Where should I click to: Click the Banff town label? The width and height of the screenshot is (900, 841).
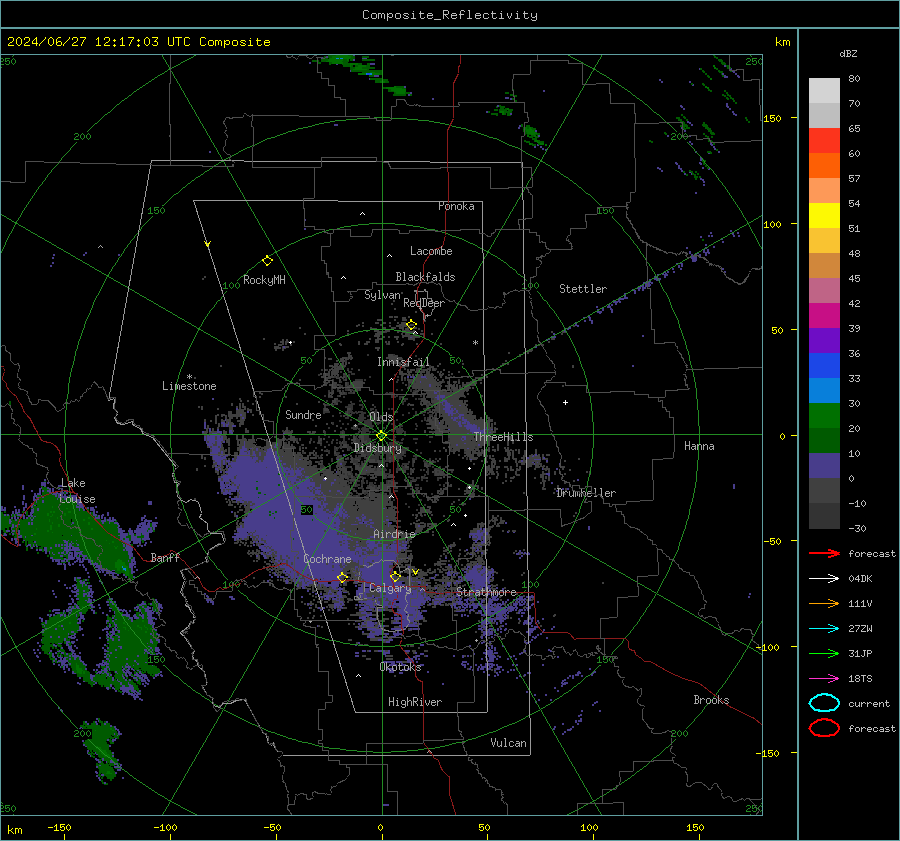point(165,557)
